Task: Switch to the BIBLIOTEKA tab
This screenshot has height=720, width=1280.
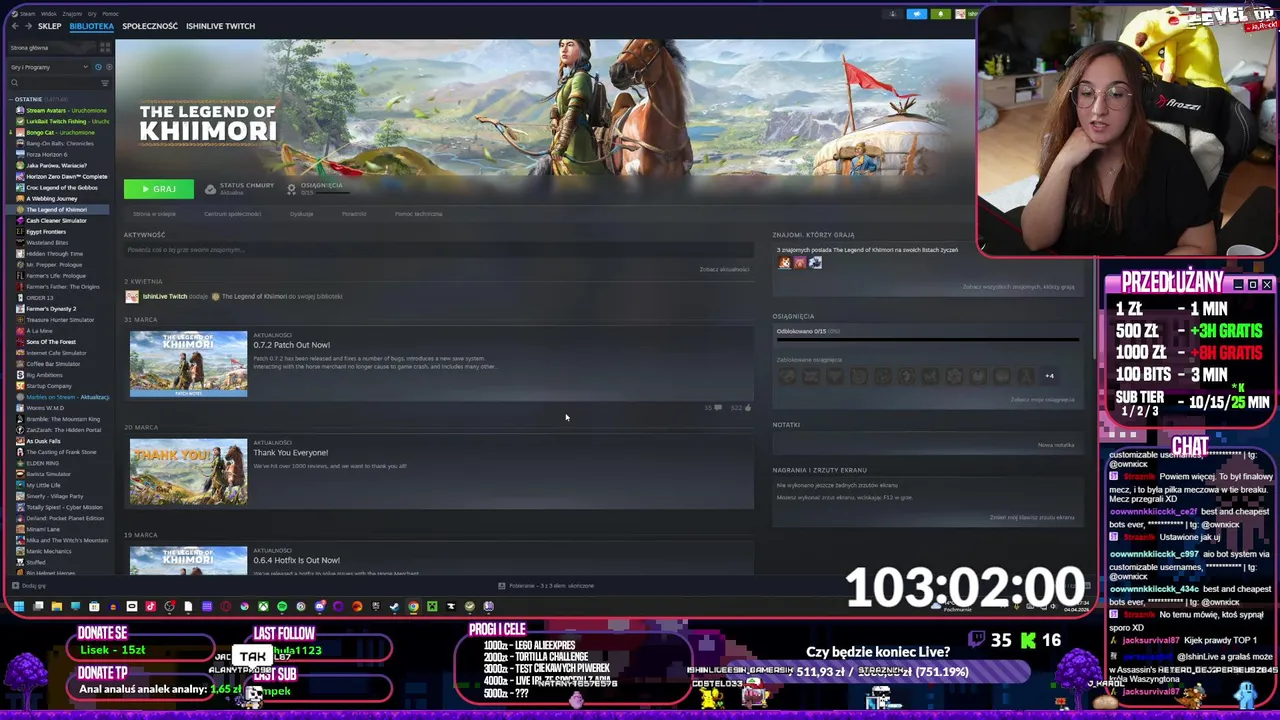Action: tap(92, 26)
